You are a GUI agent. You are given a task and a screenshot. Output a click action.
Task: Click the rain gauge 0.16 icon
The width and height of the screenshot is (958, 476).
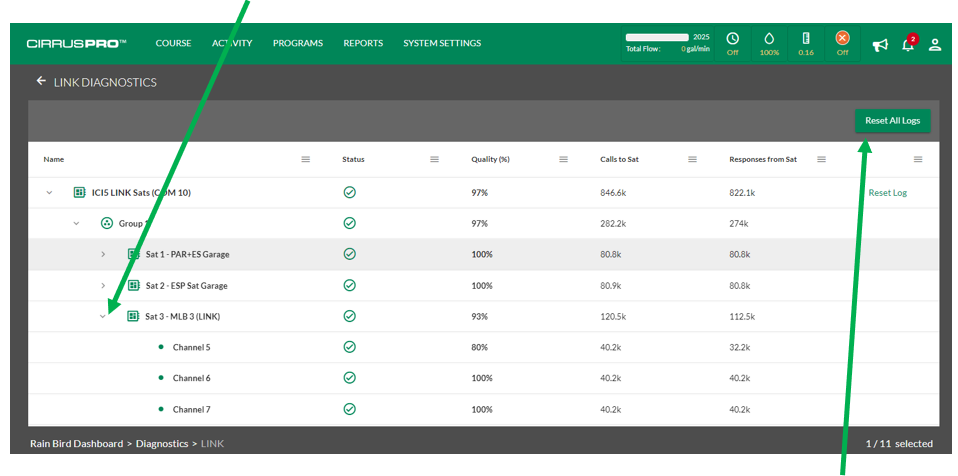pos(806,38)
